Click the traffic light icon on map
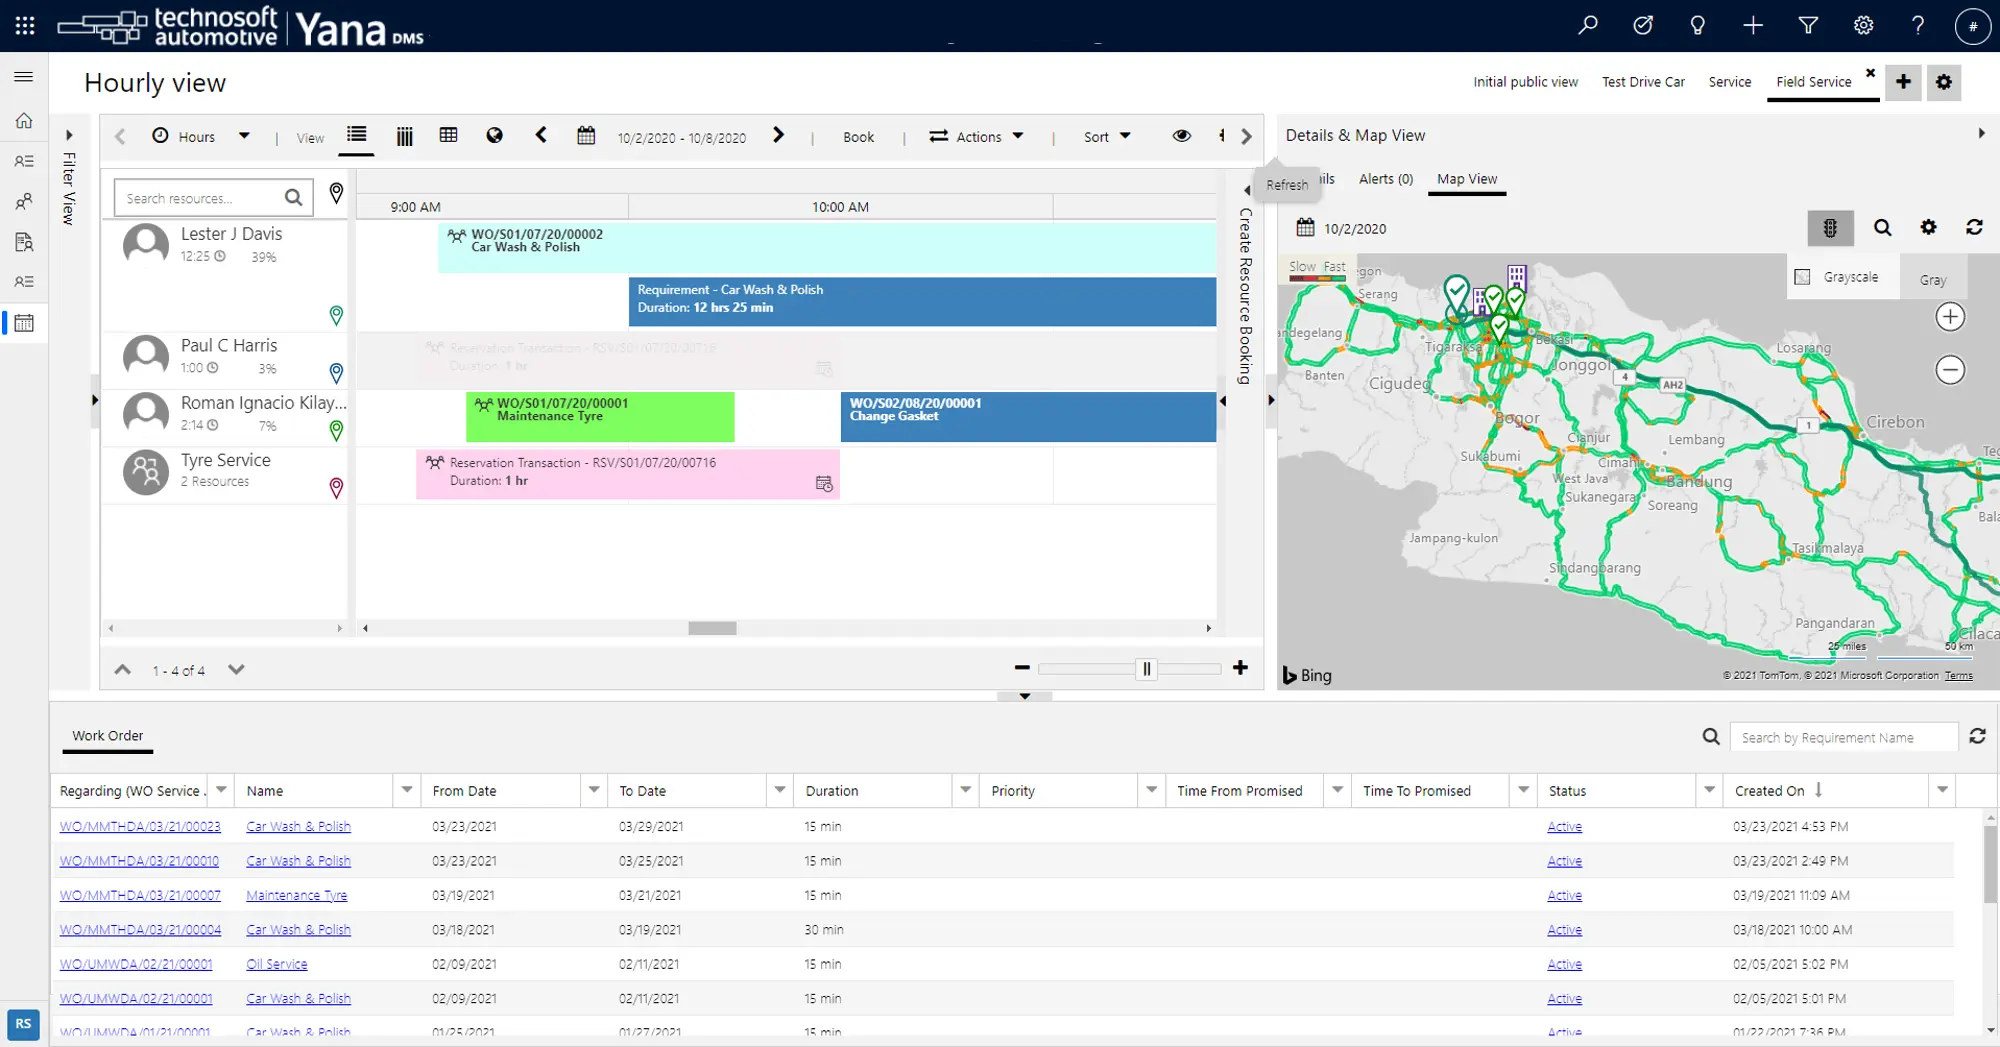The image size is (2000, 1047). (1830, 228)
